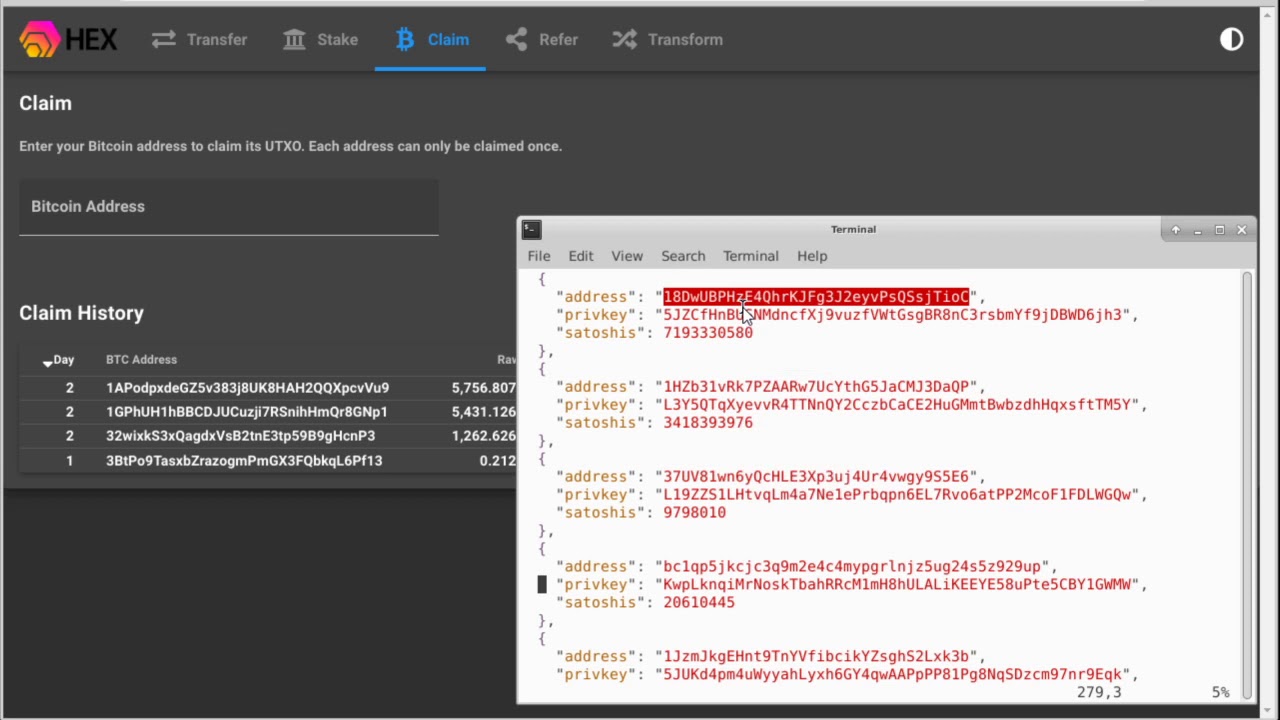This screenshot has height=720, width=1280.
Task: Open the Claim tab
Action: (431, 40)
